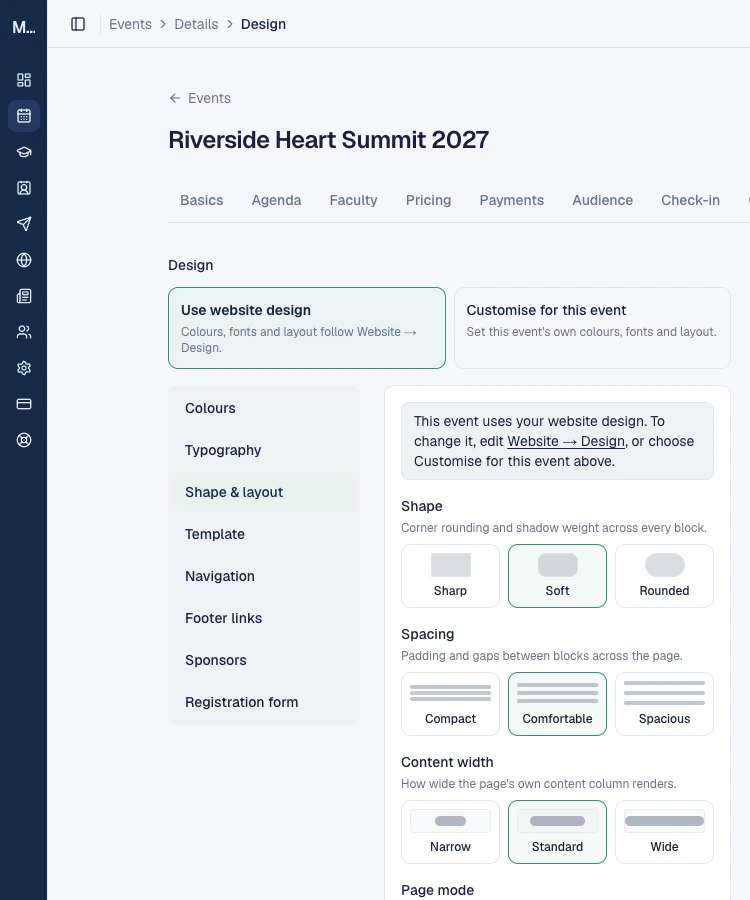750x900 pixels.
Task: Open the globe website icon in sidebar
Action: pos(24,260)
